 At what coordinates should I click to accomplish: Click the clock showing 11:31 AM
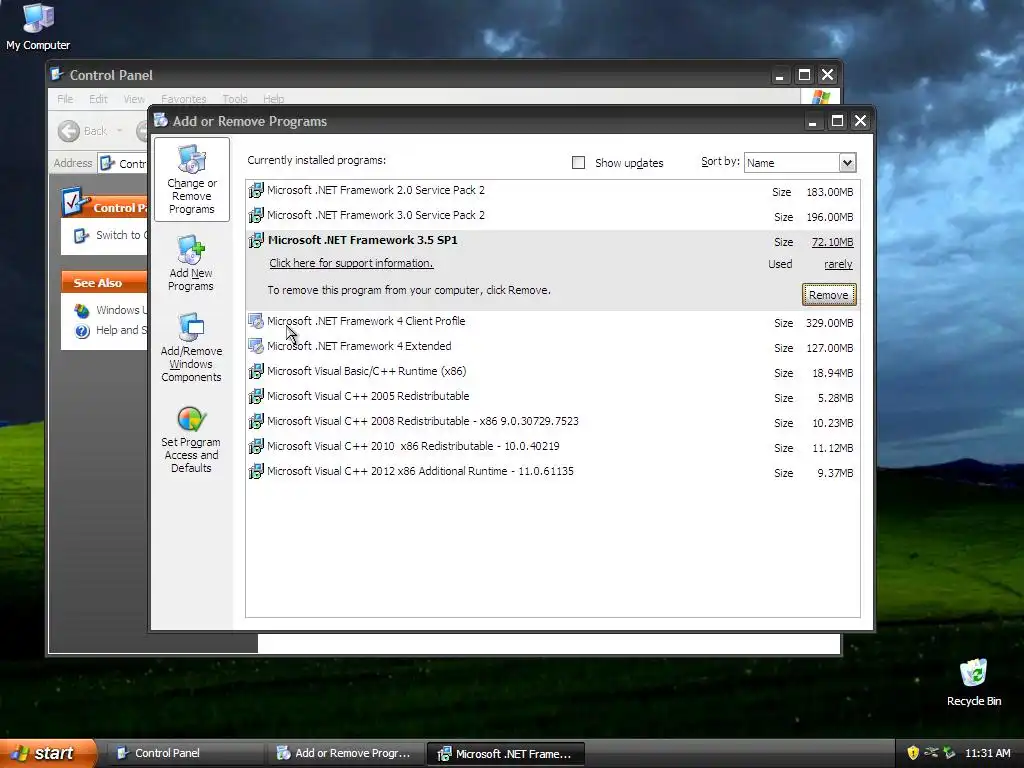(987, 753)
